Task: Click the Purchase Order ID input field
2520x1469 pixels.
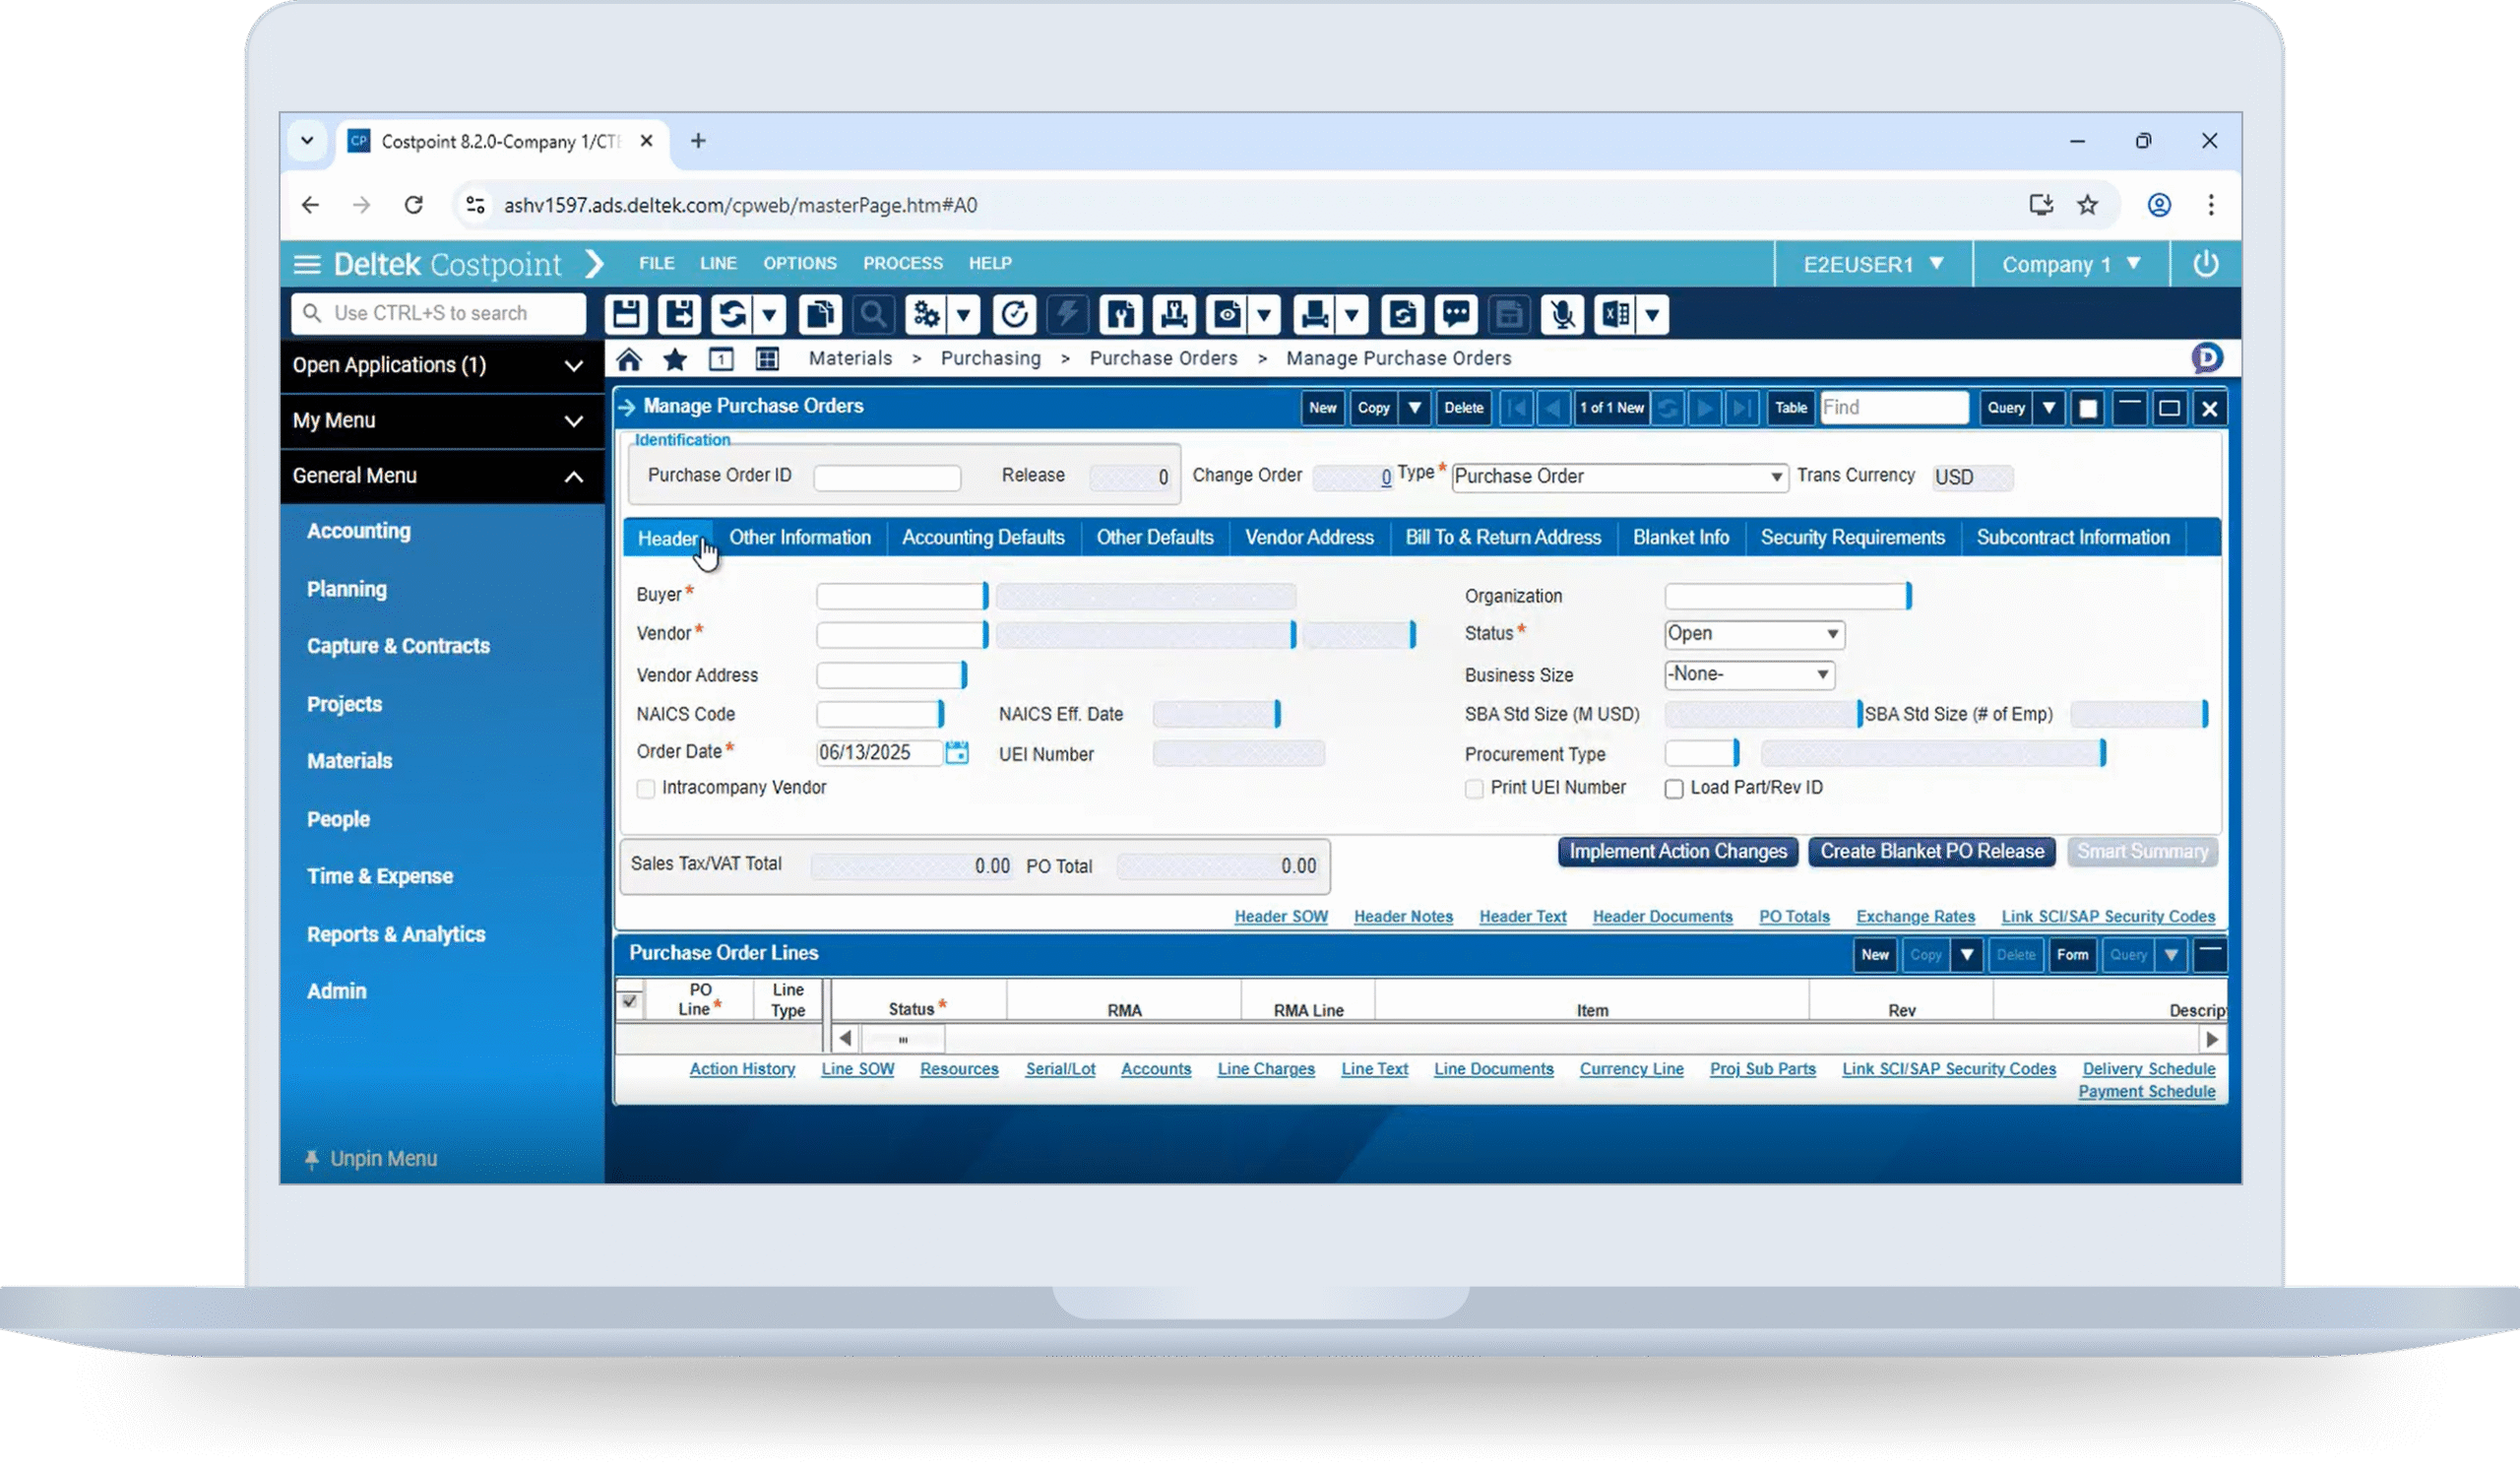Action: (887, 477)
